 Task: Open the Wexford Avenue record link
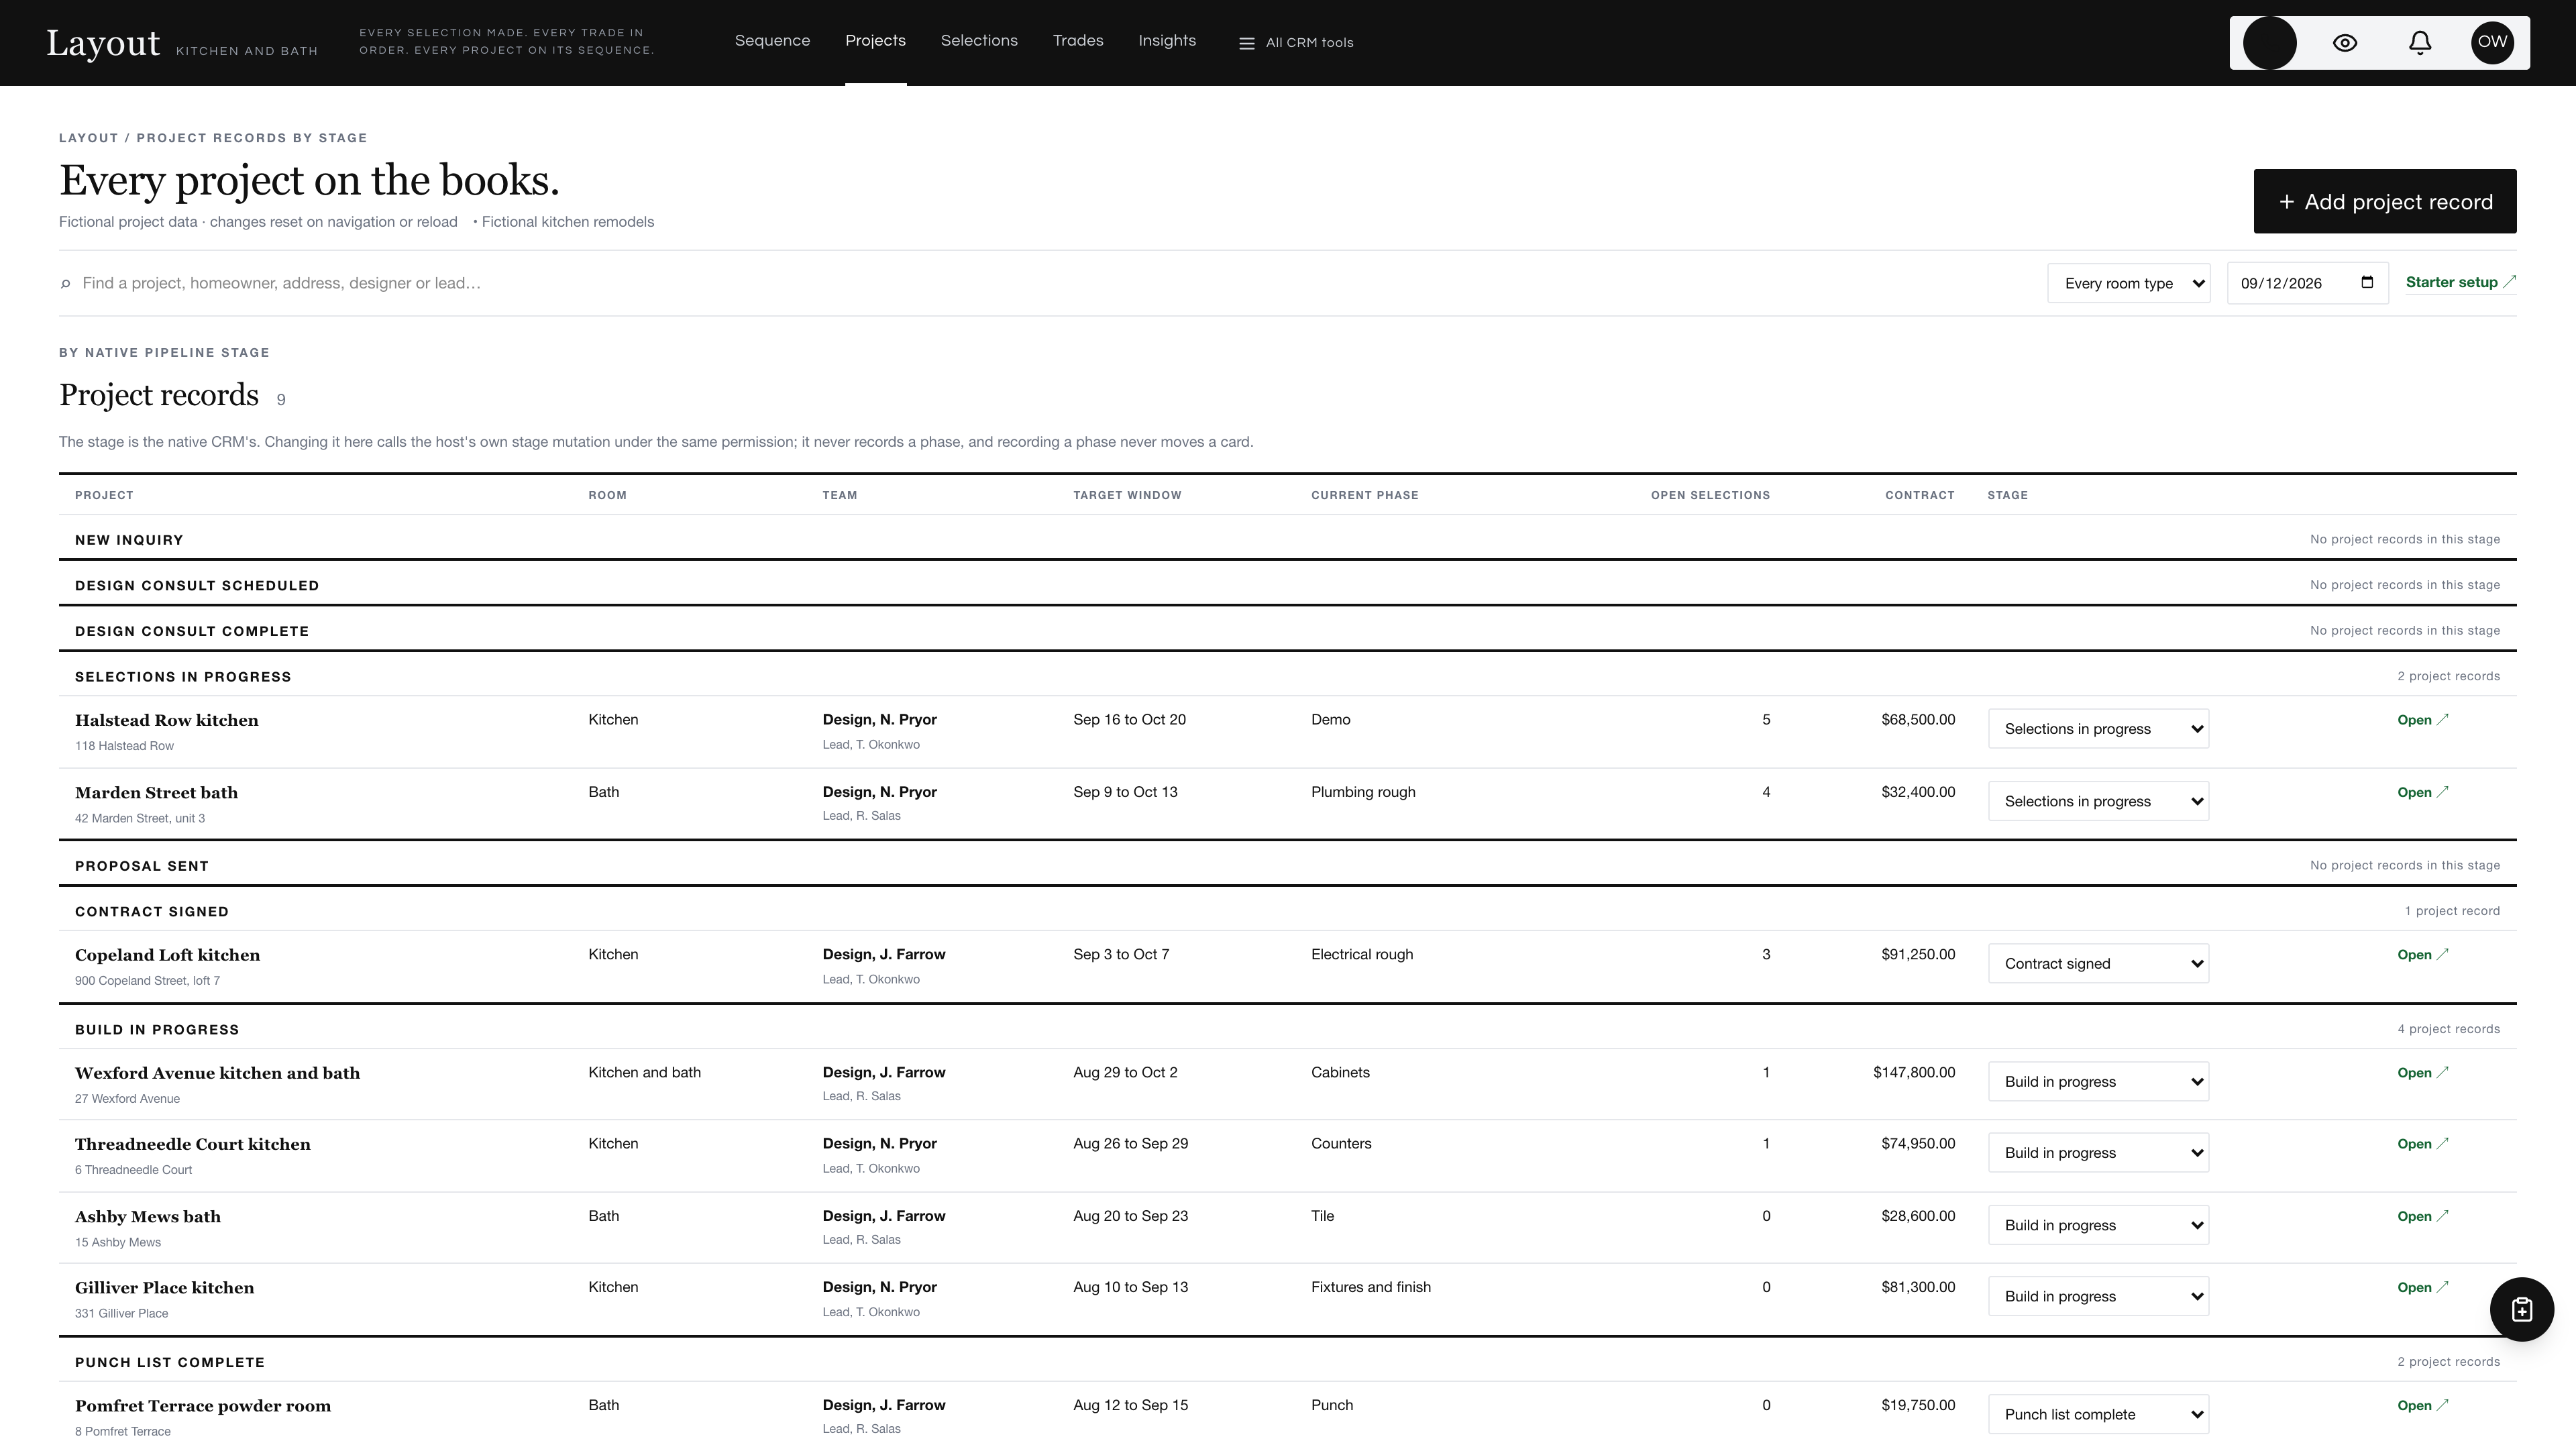(2422, 1073)
